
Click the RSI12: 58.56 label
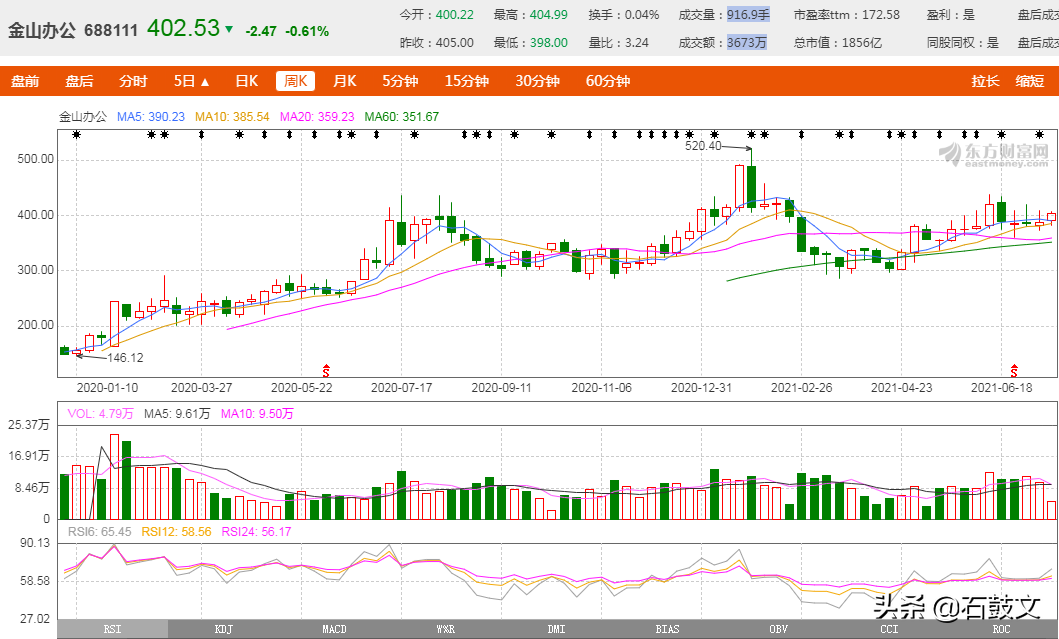point(176,532)
